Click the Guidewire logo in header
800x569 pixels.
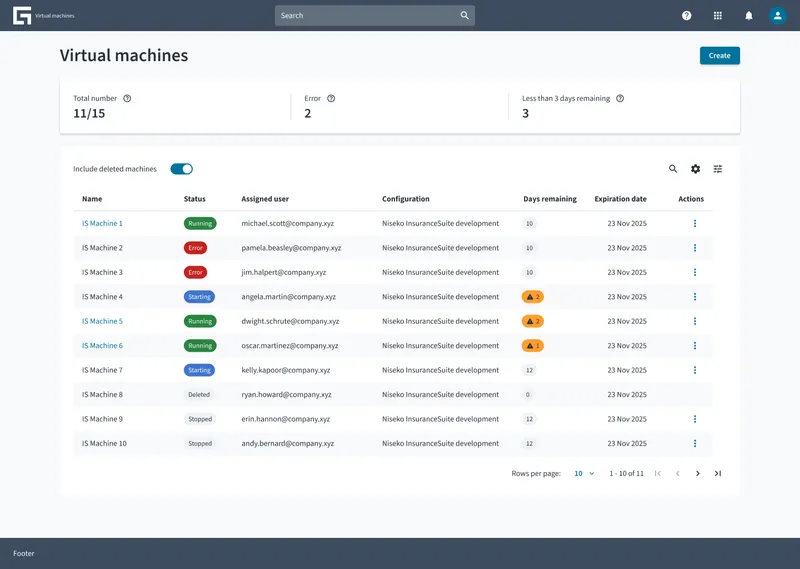(22, 15)
